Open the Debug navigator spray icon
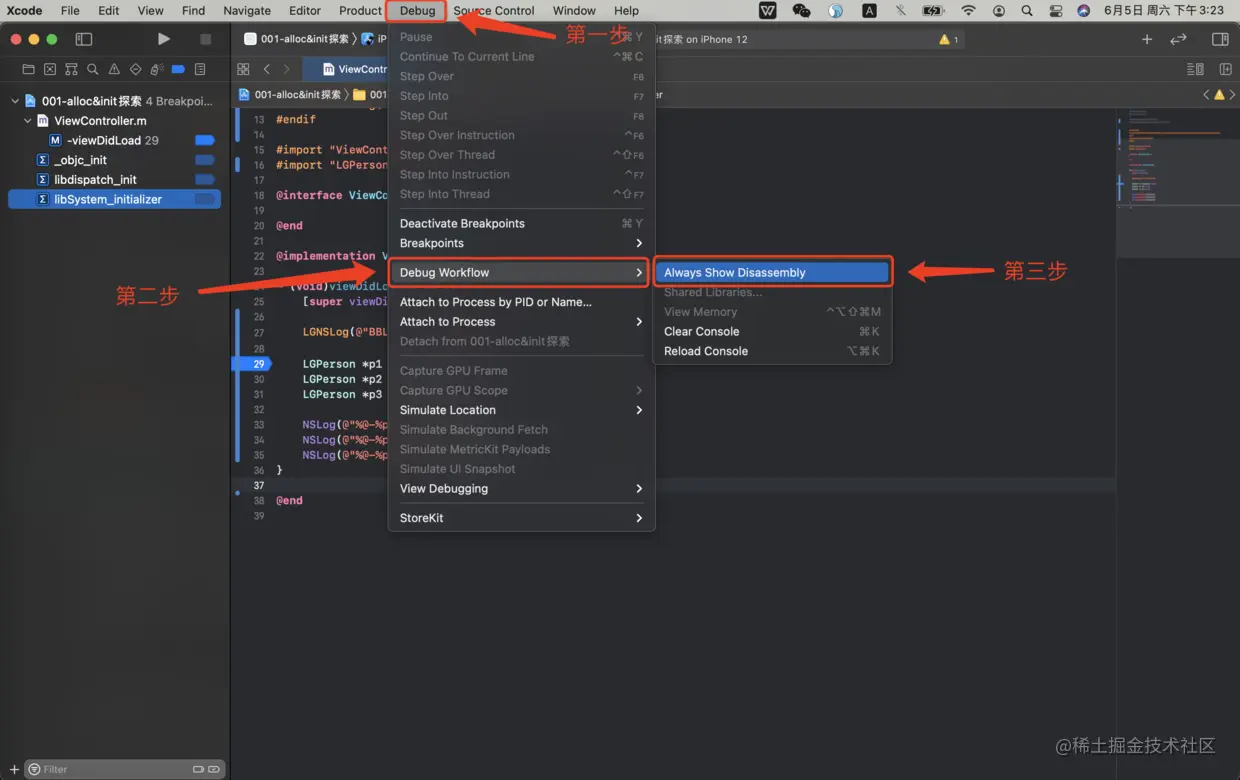 pos(157,70)
